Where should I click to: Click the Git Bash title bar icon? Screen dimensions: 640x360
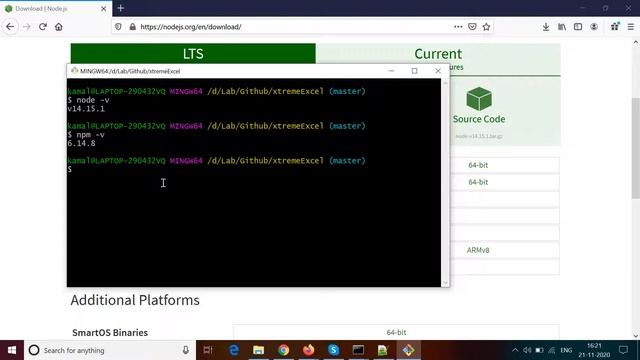click(74, 71)
